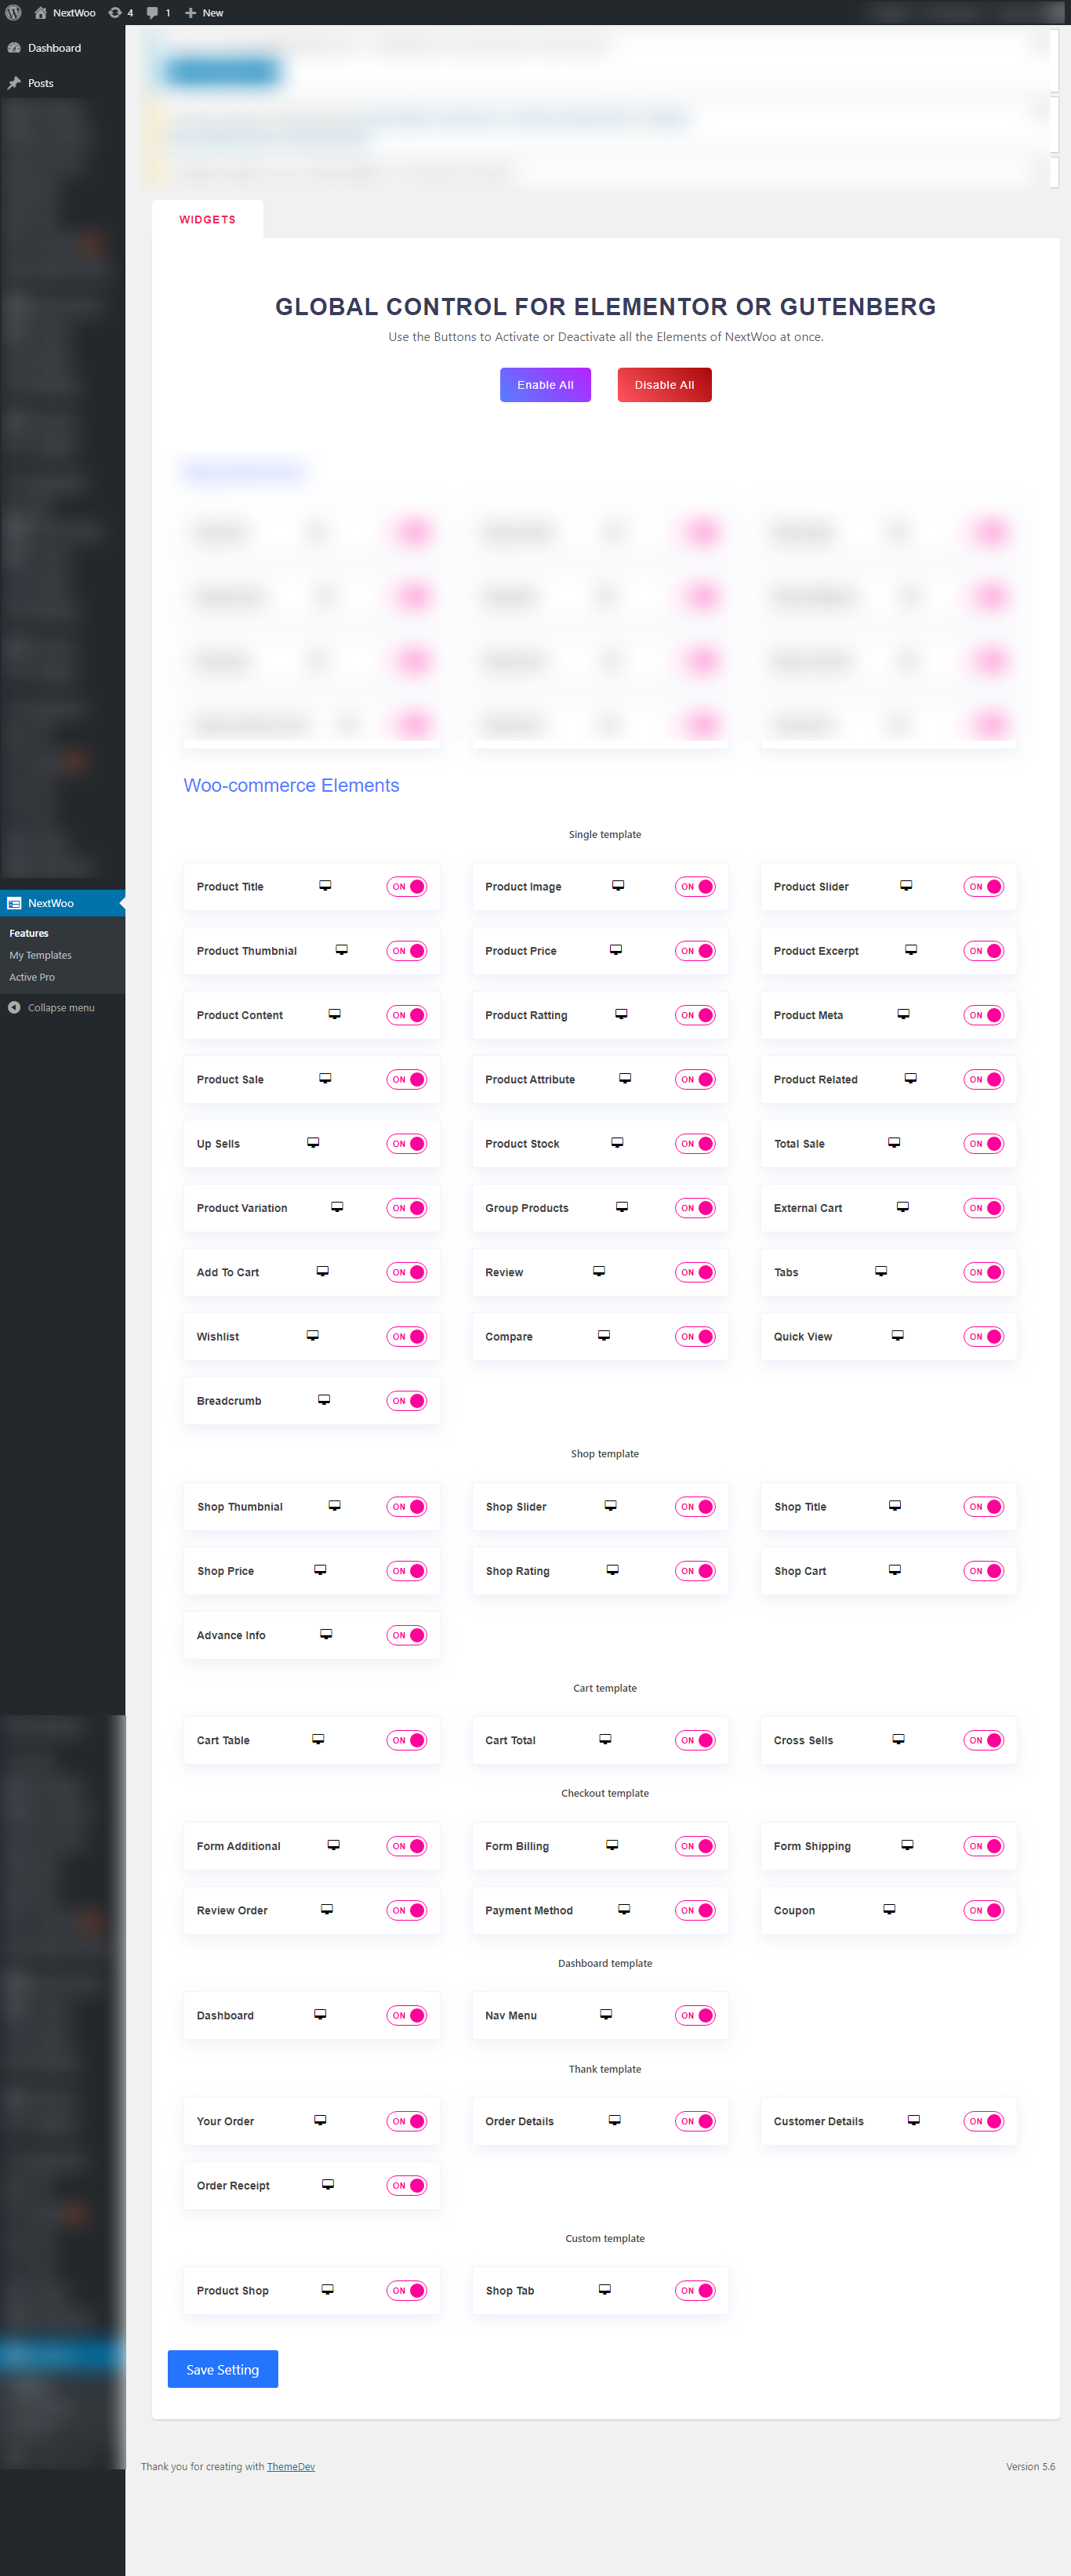Click the monitor icon beside Product Price
The image size is (1071, 2576).
pos(616,950)
